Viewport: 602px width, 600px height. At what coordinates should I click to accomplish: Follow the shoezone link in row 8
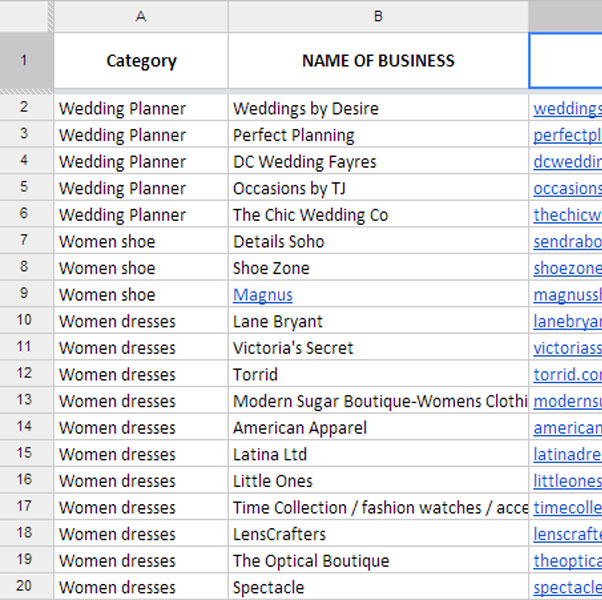(x=567, y=268)
